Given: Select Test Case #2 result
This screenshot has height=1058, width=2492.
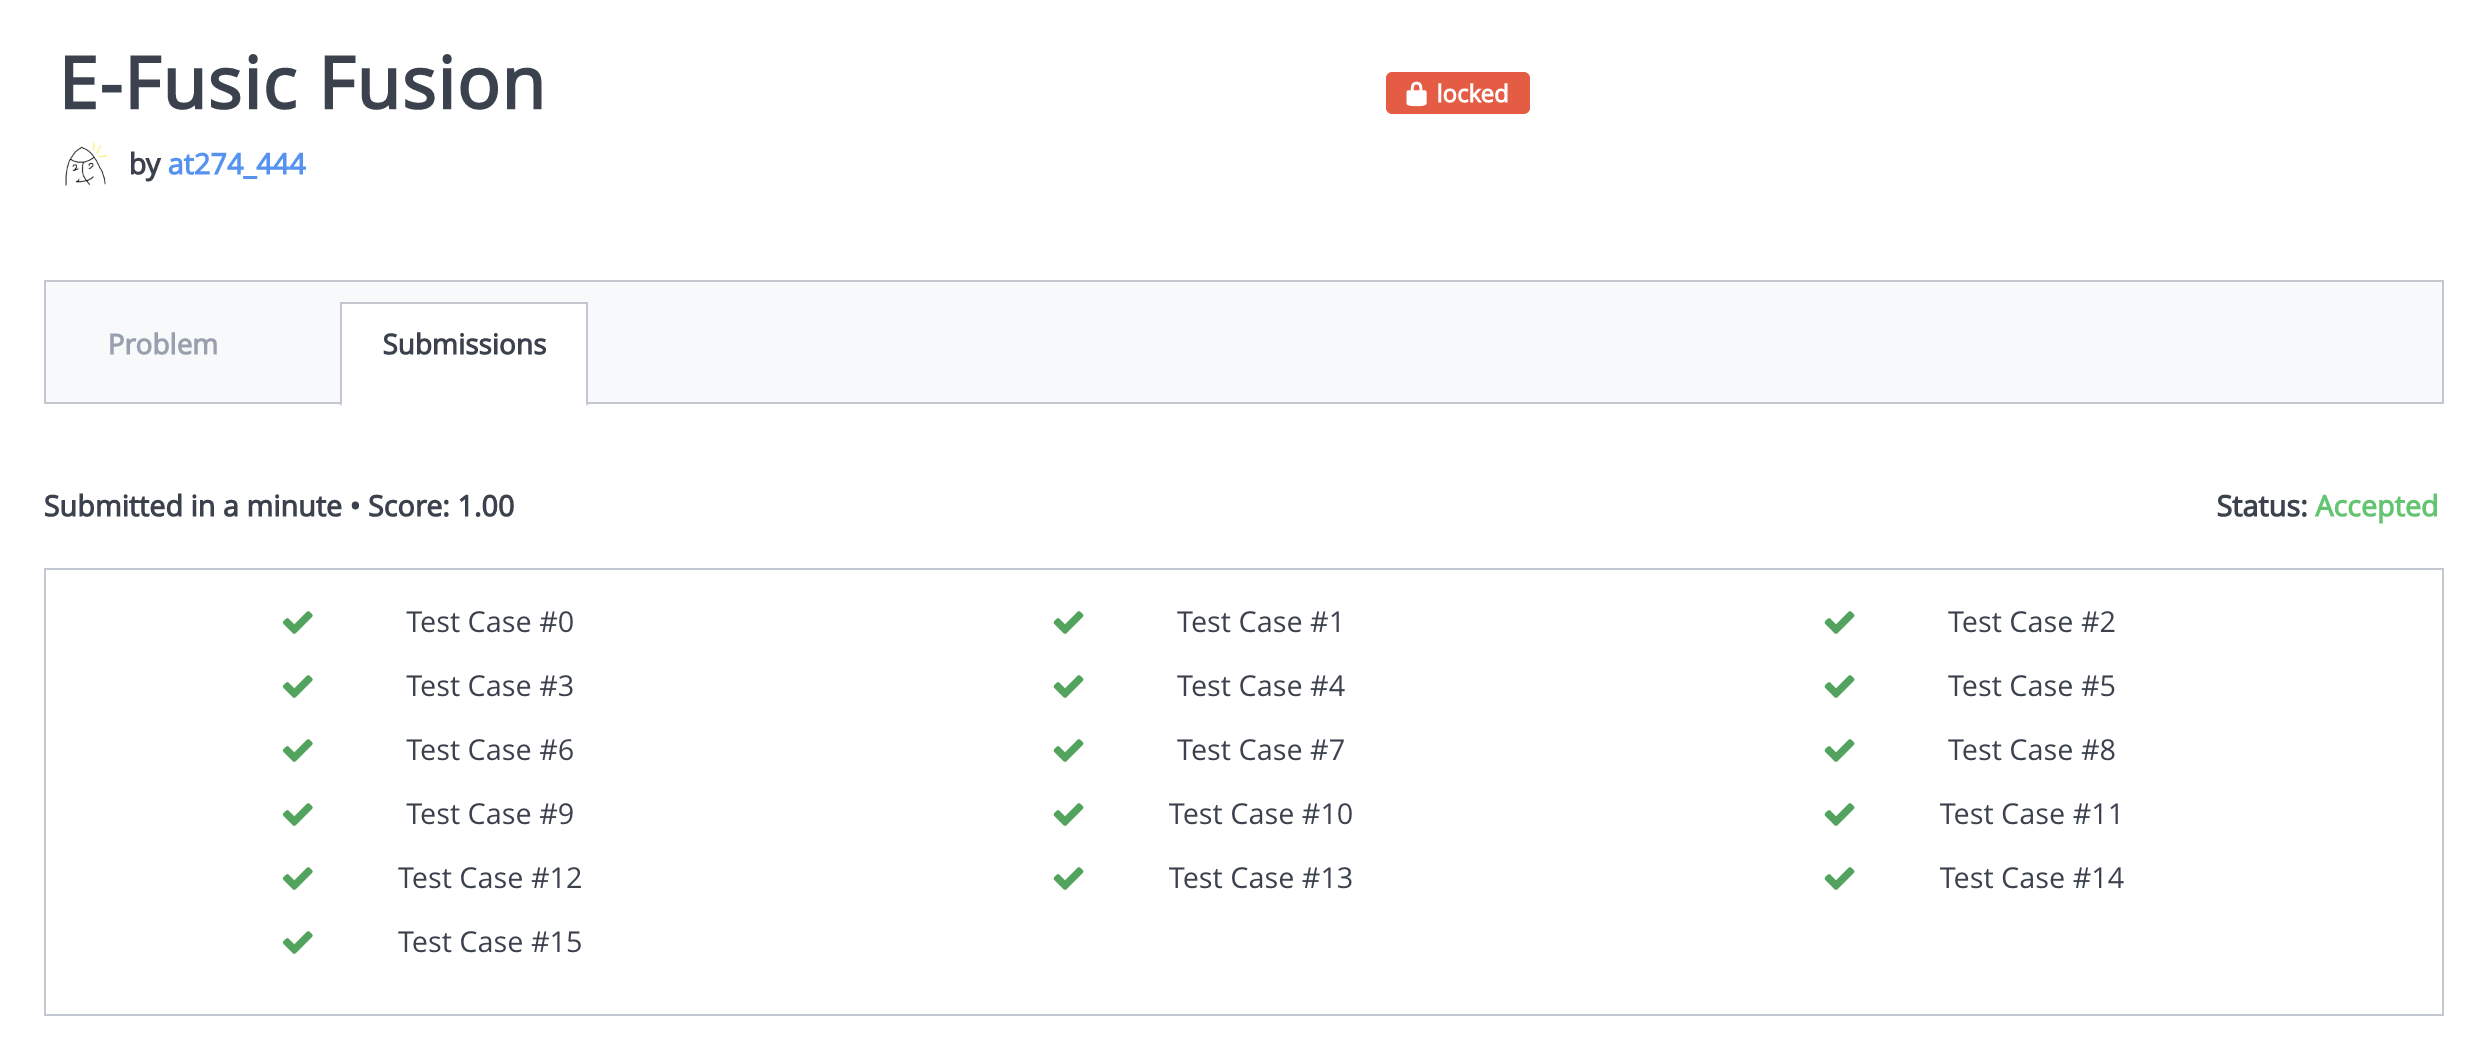Looking at the screenshot, I should tap(2031, 622).
